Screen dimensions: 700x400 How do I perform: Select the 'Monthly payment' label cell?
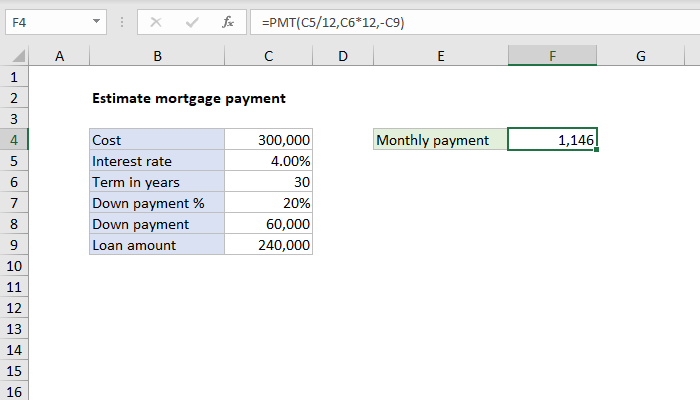click(441, 140)
